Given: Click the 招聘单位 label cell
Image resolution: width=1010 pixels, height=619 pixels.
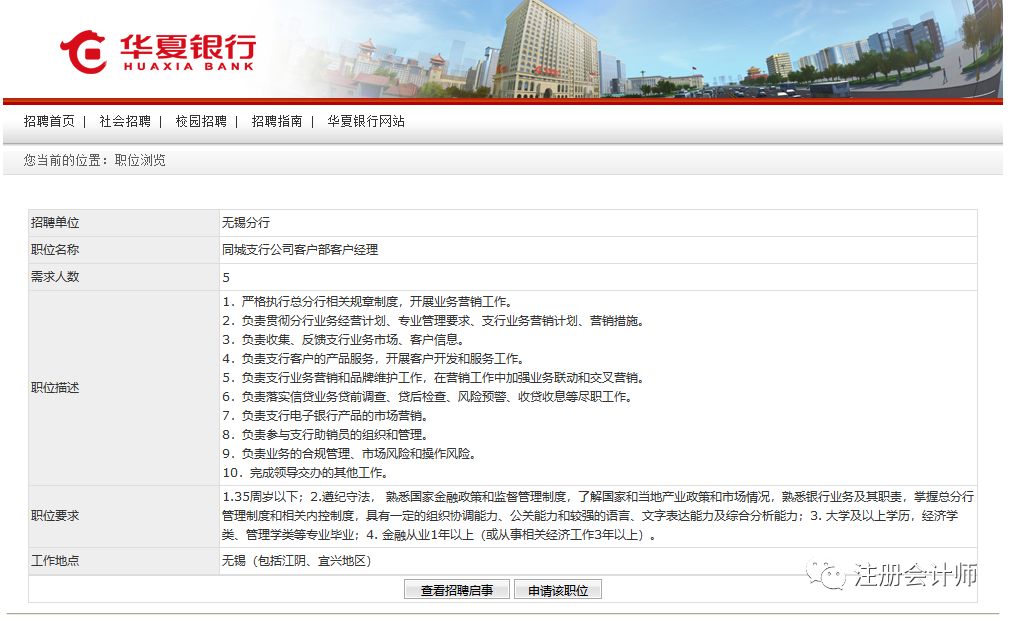Looking at the screenshot, I should coord(124,223).
